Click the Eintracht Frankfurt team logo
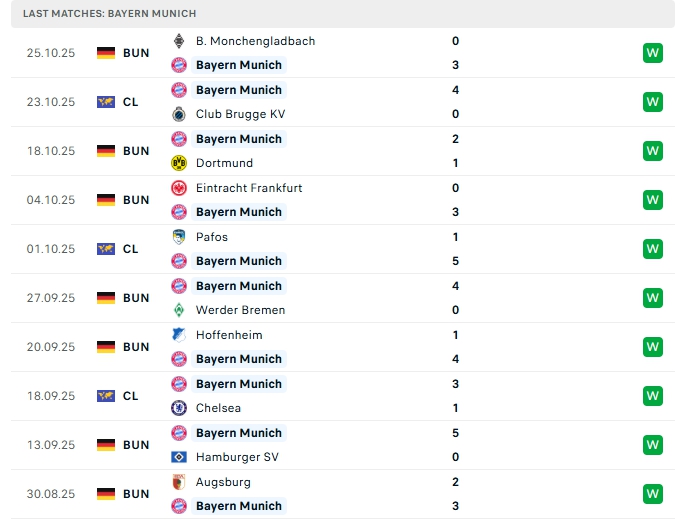Screen dimensions: 687x520 [x=179, y=188]
